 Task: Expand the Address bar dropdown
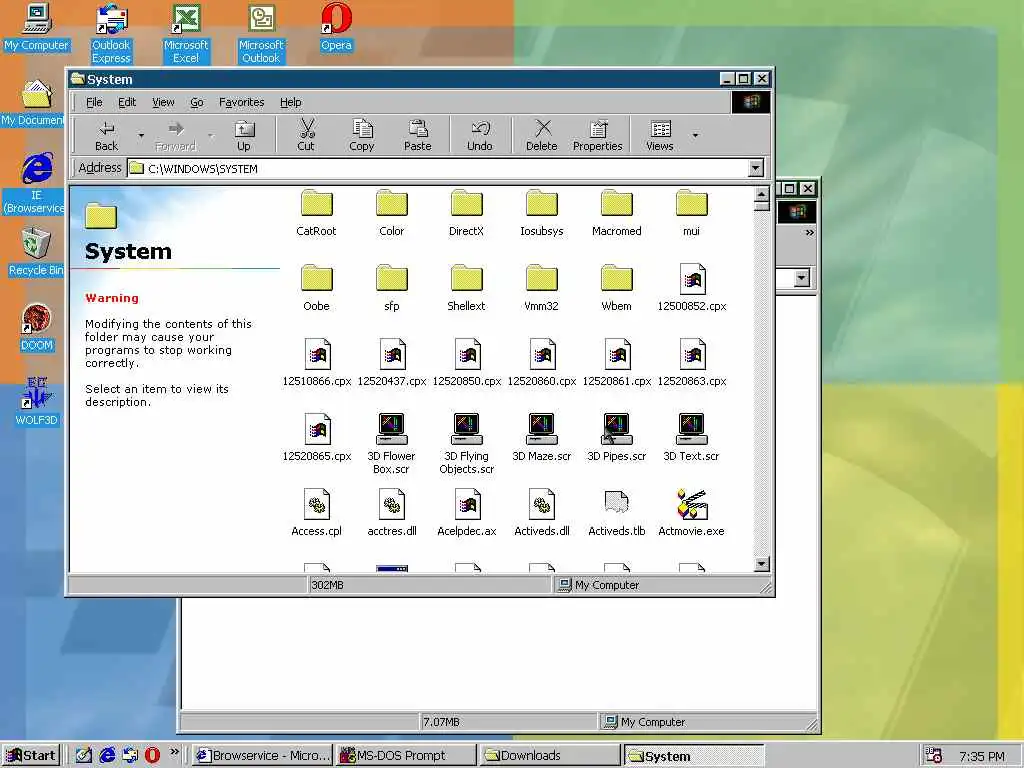pos(756,168)
